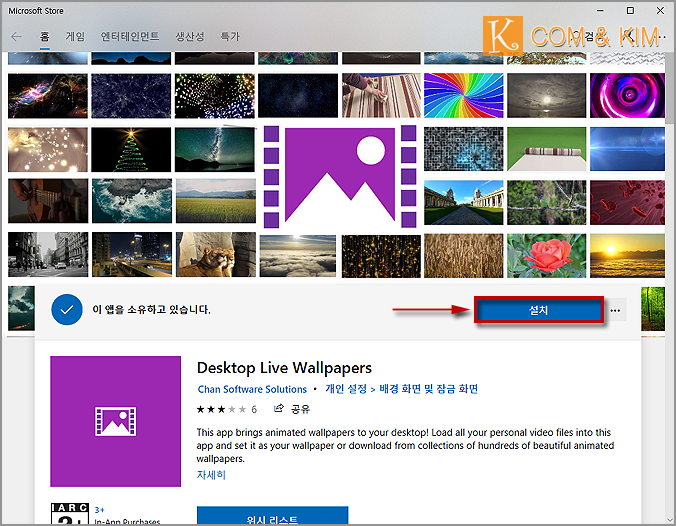
Task: Click the blue 설치 install button
Action: [538, 310]
